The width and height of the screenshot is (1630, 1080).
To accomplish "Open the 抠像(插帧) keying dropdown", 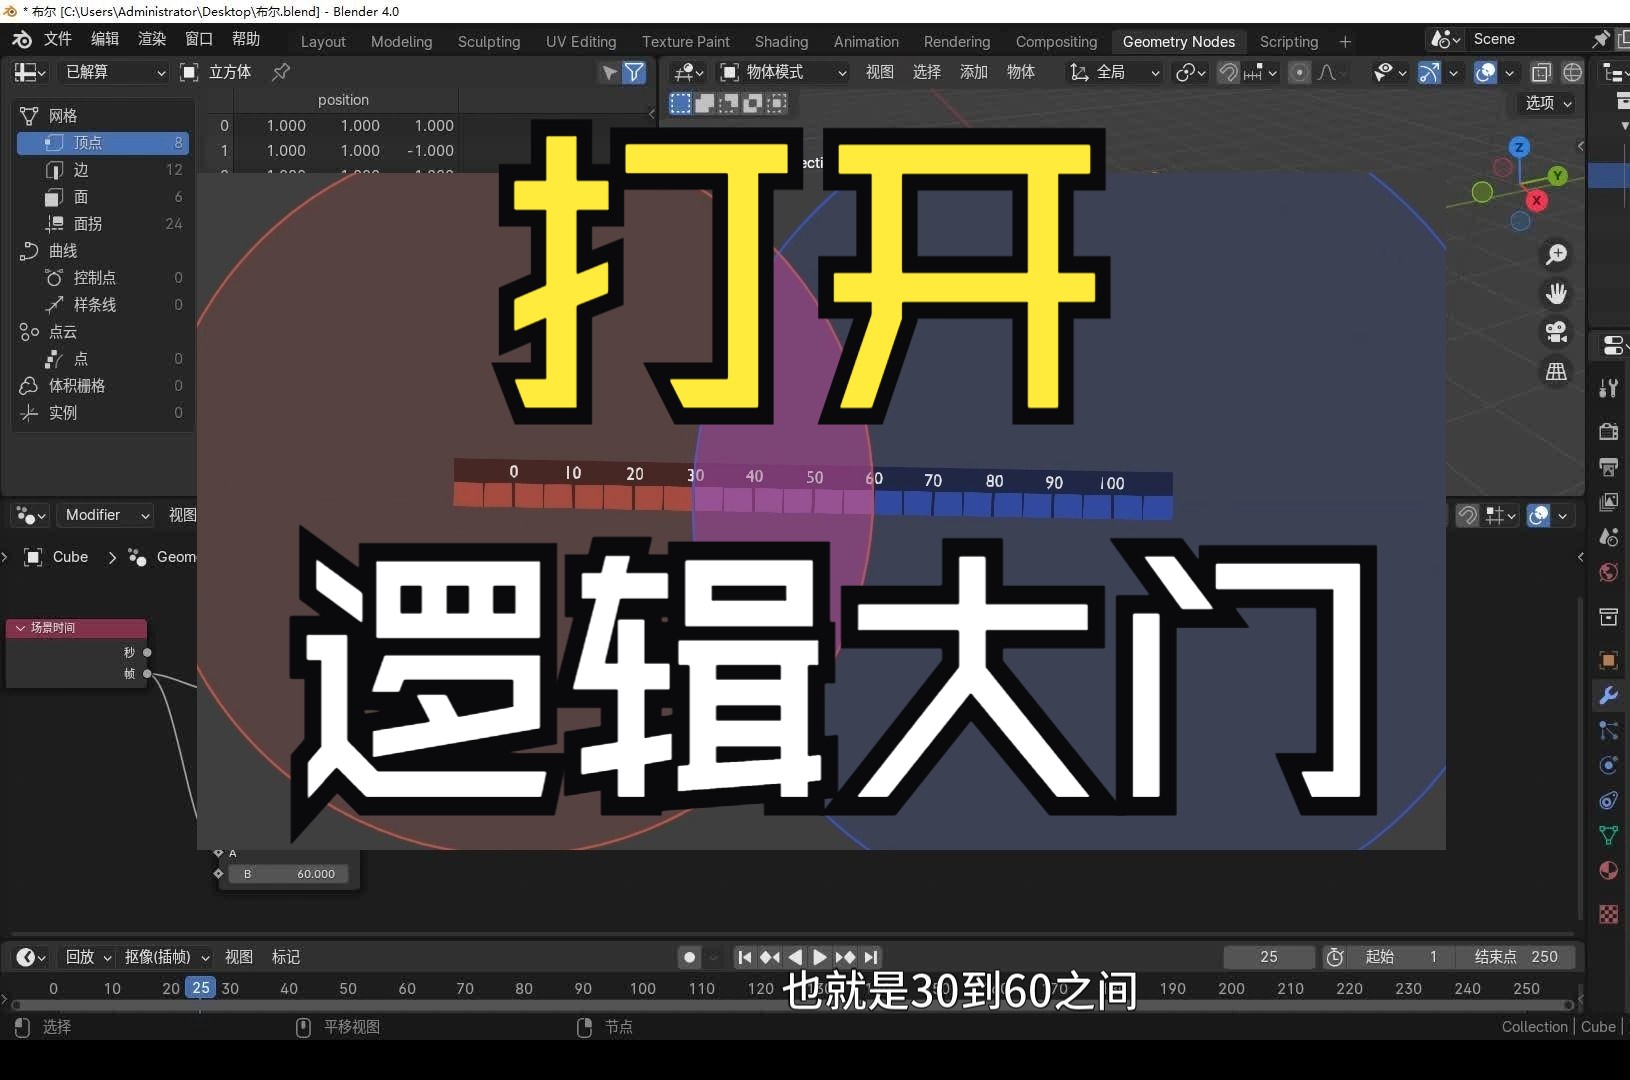I will pyautogui.click(x=167, y=957).
